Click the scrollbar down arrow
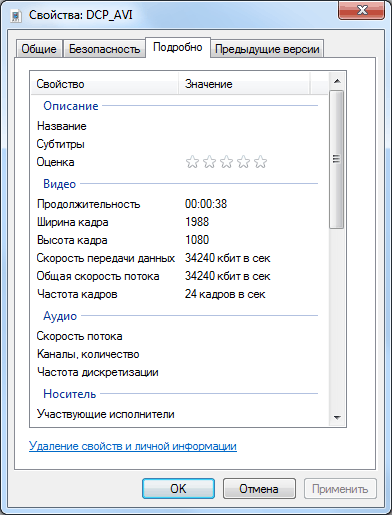392x515 pixels. 337,417
